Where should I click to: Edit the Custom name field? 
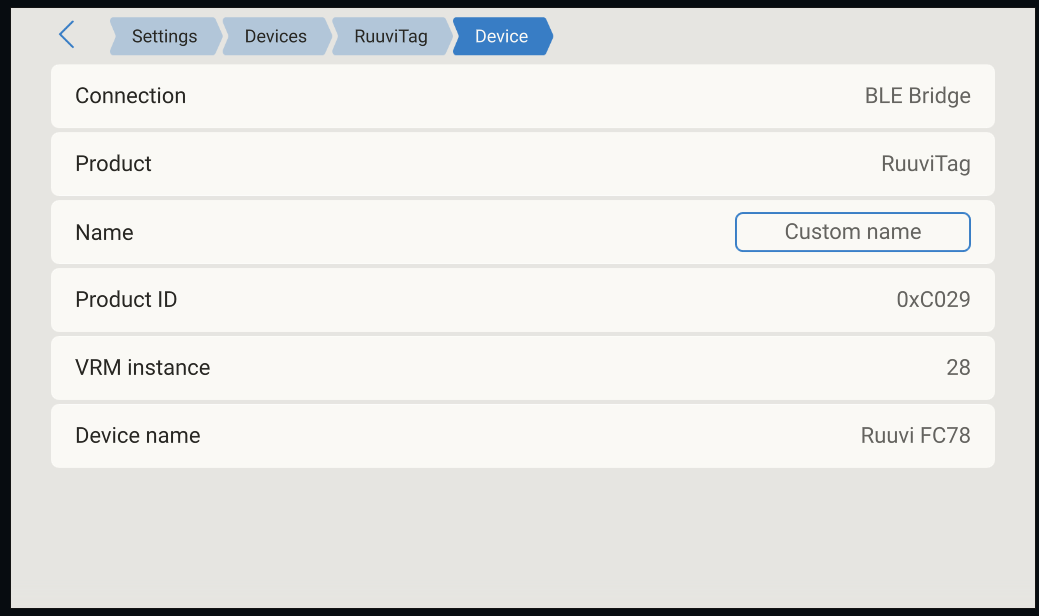click(853, 232)
